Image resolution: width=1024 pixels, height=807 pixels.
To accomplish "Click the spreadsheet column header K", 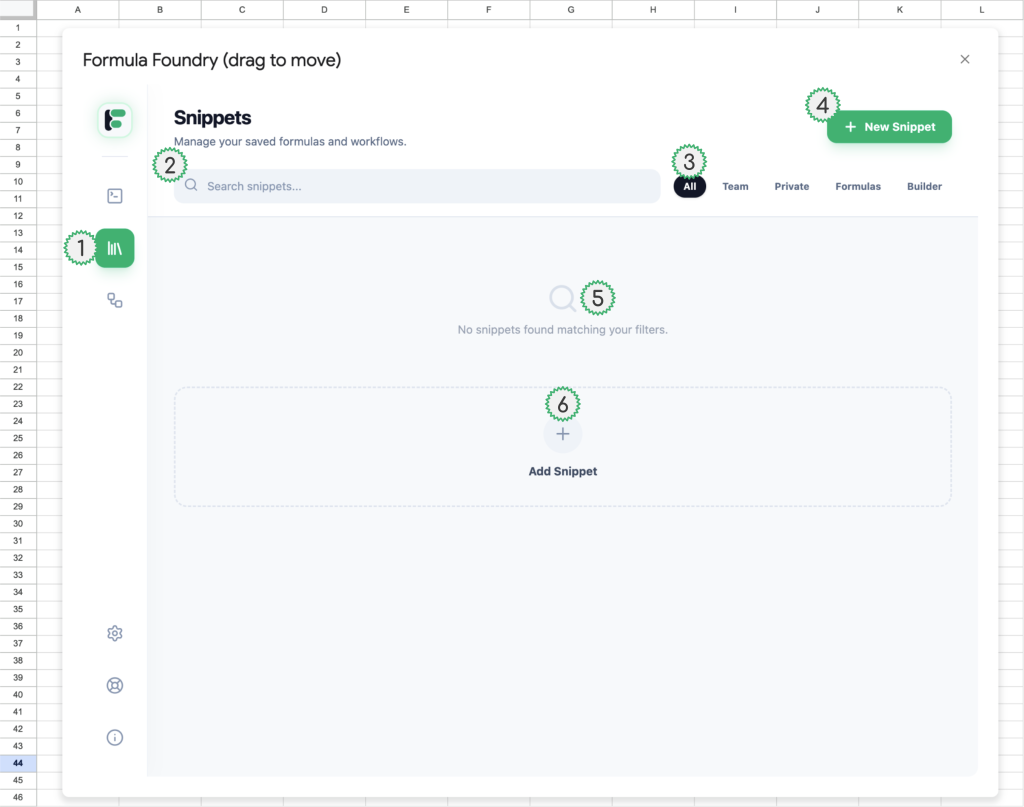I will point(899,9).
